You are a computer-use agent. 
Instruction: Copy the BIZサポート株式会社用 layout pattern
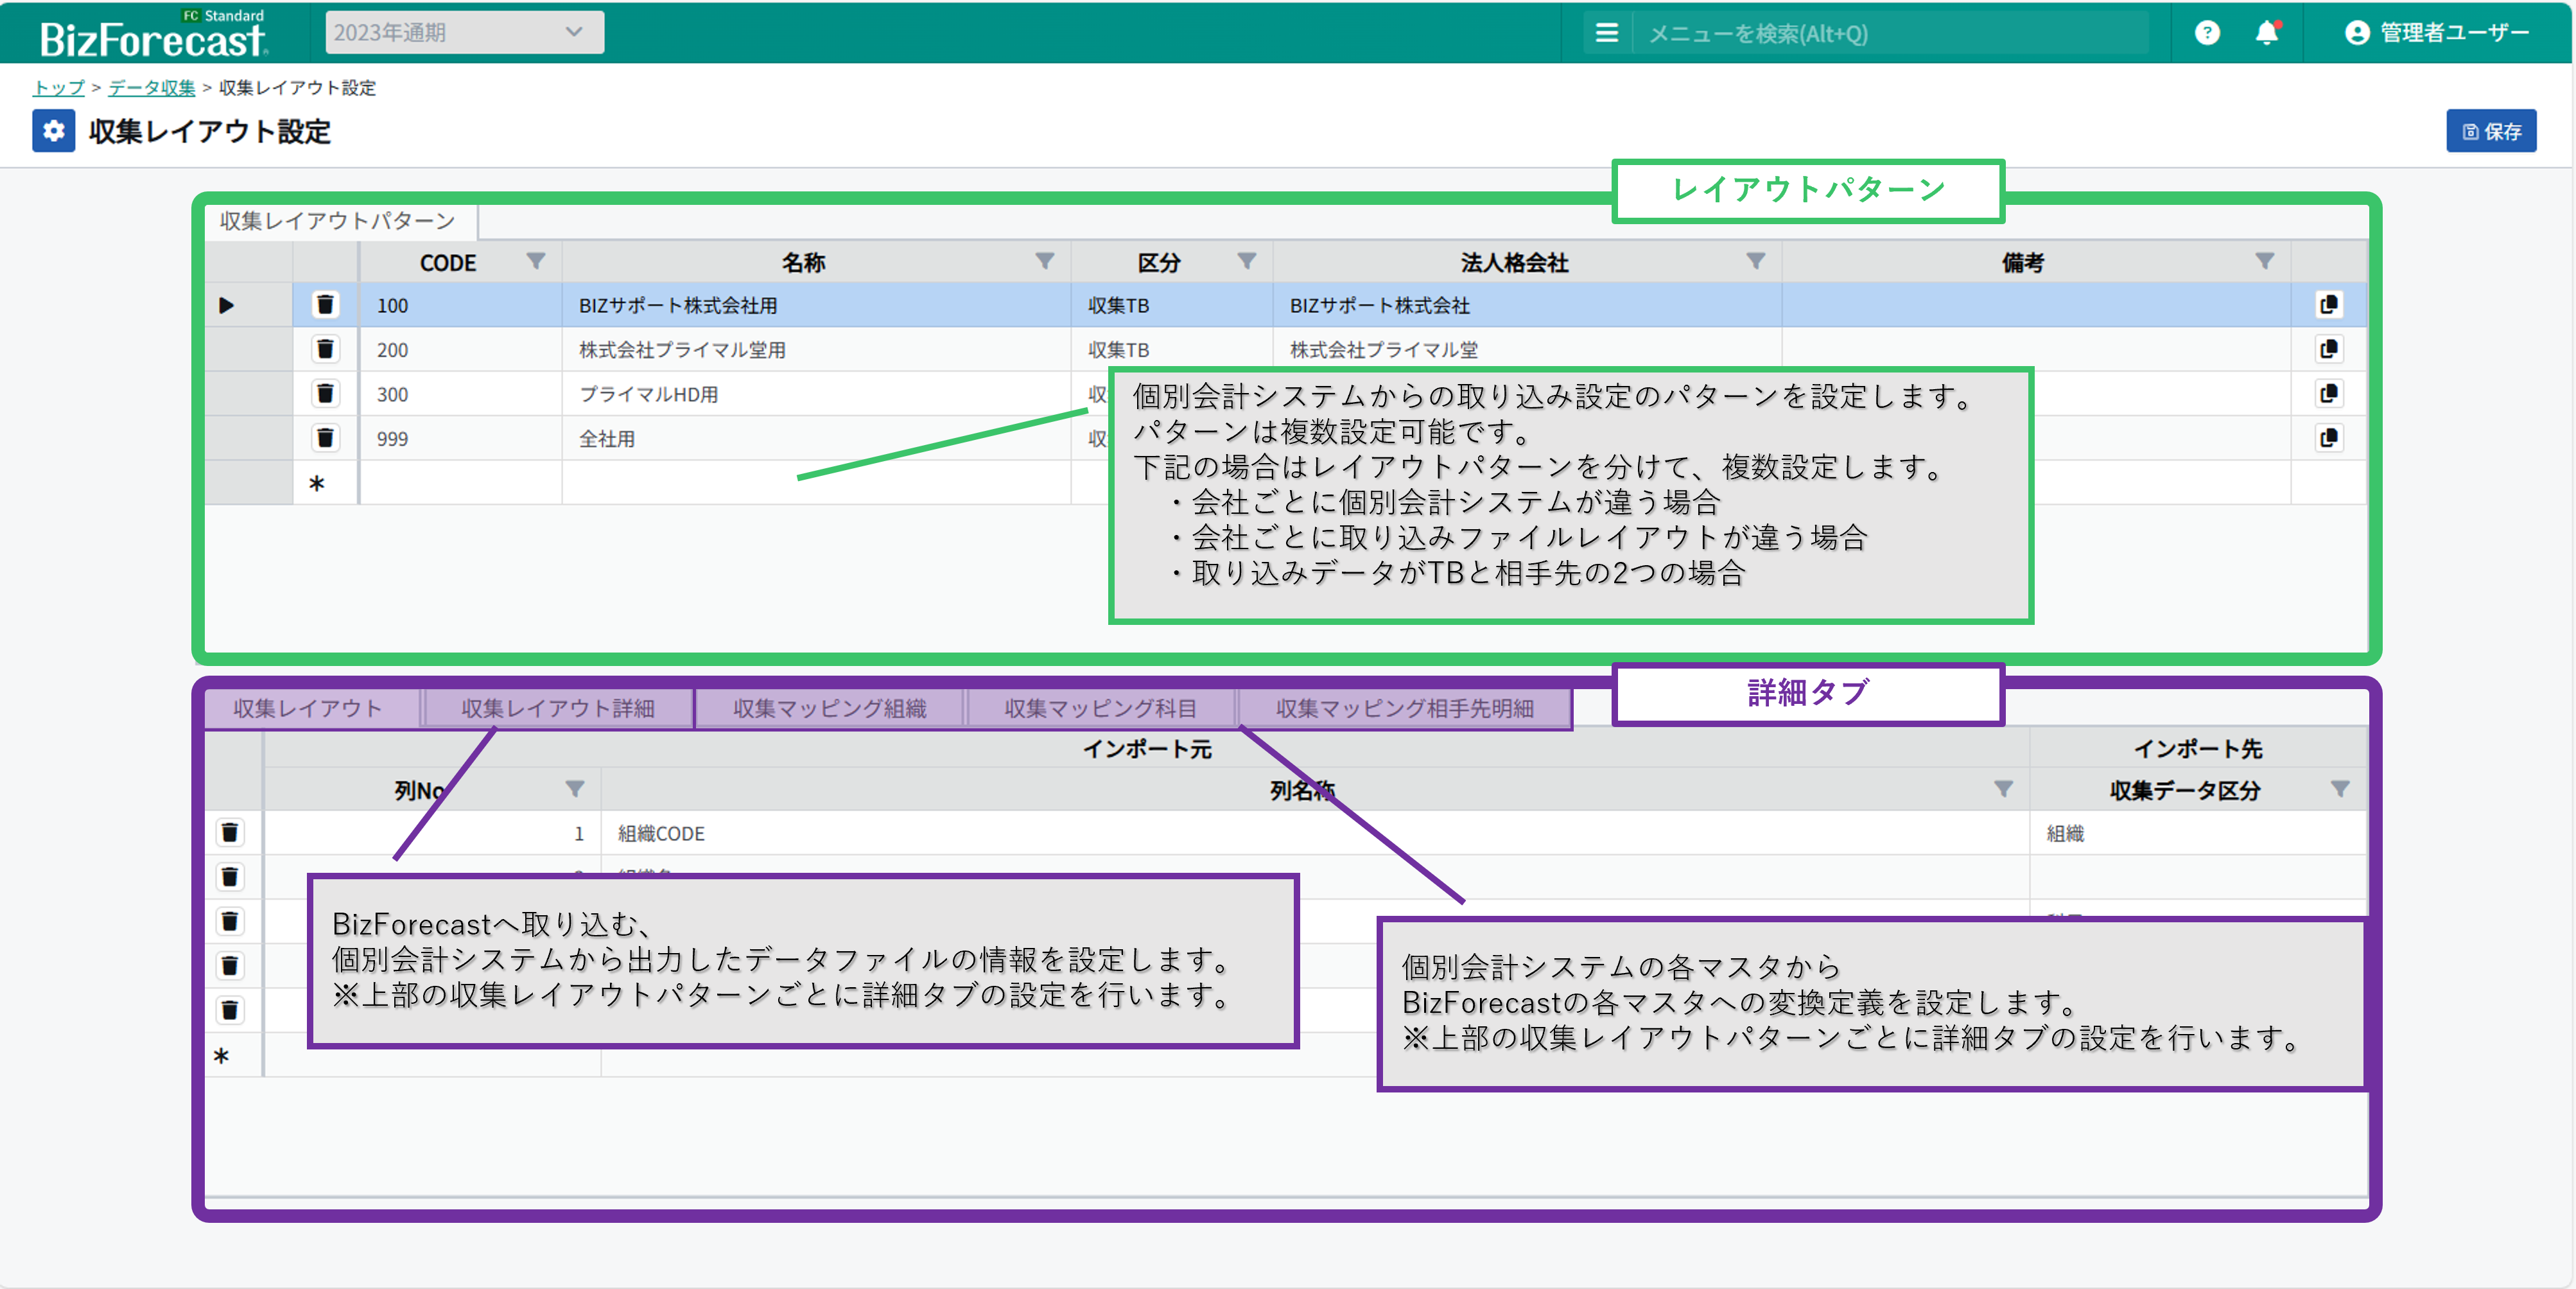pos(2328,305)
